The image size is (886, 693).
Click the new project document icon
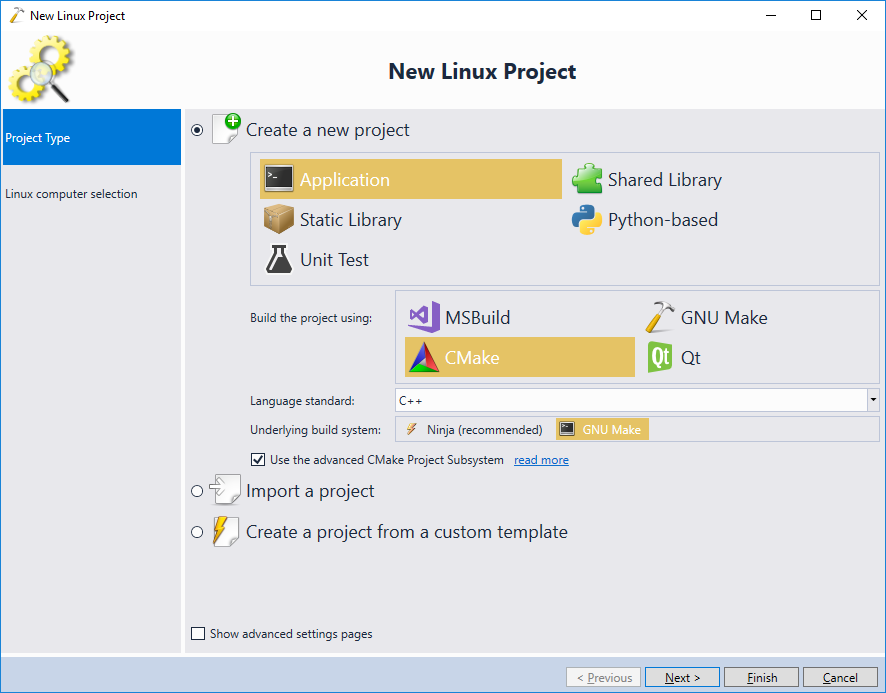(x=226, y=129)
